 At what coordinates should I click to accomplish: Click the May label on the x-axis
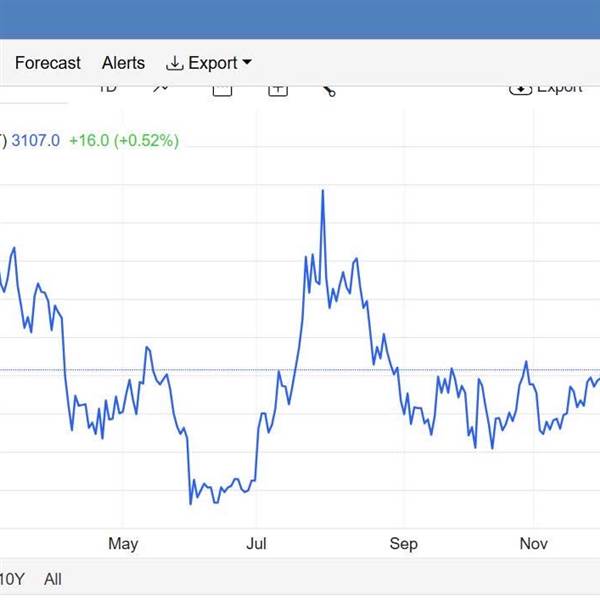point(122,544)
